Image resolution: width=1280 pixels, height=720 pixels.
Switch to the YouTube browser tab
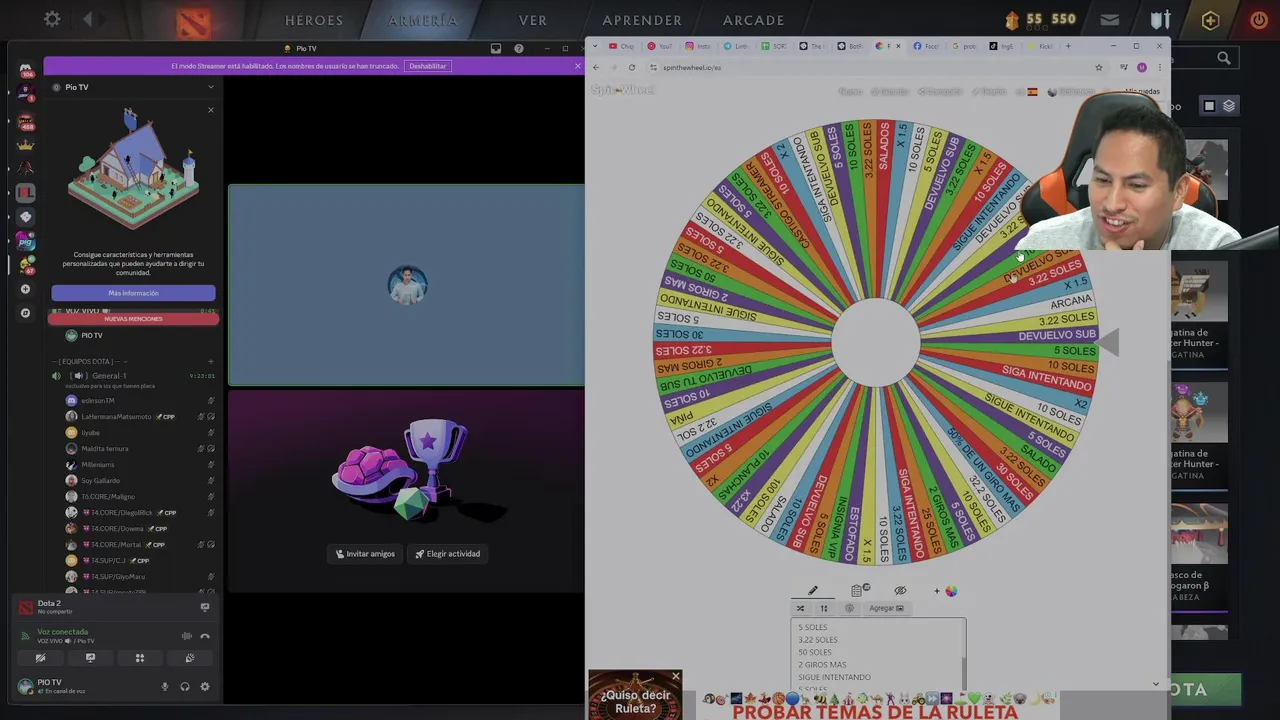(659, 46)
